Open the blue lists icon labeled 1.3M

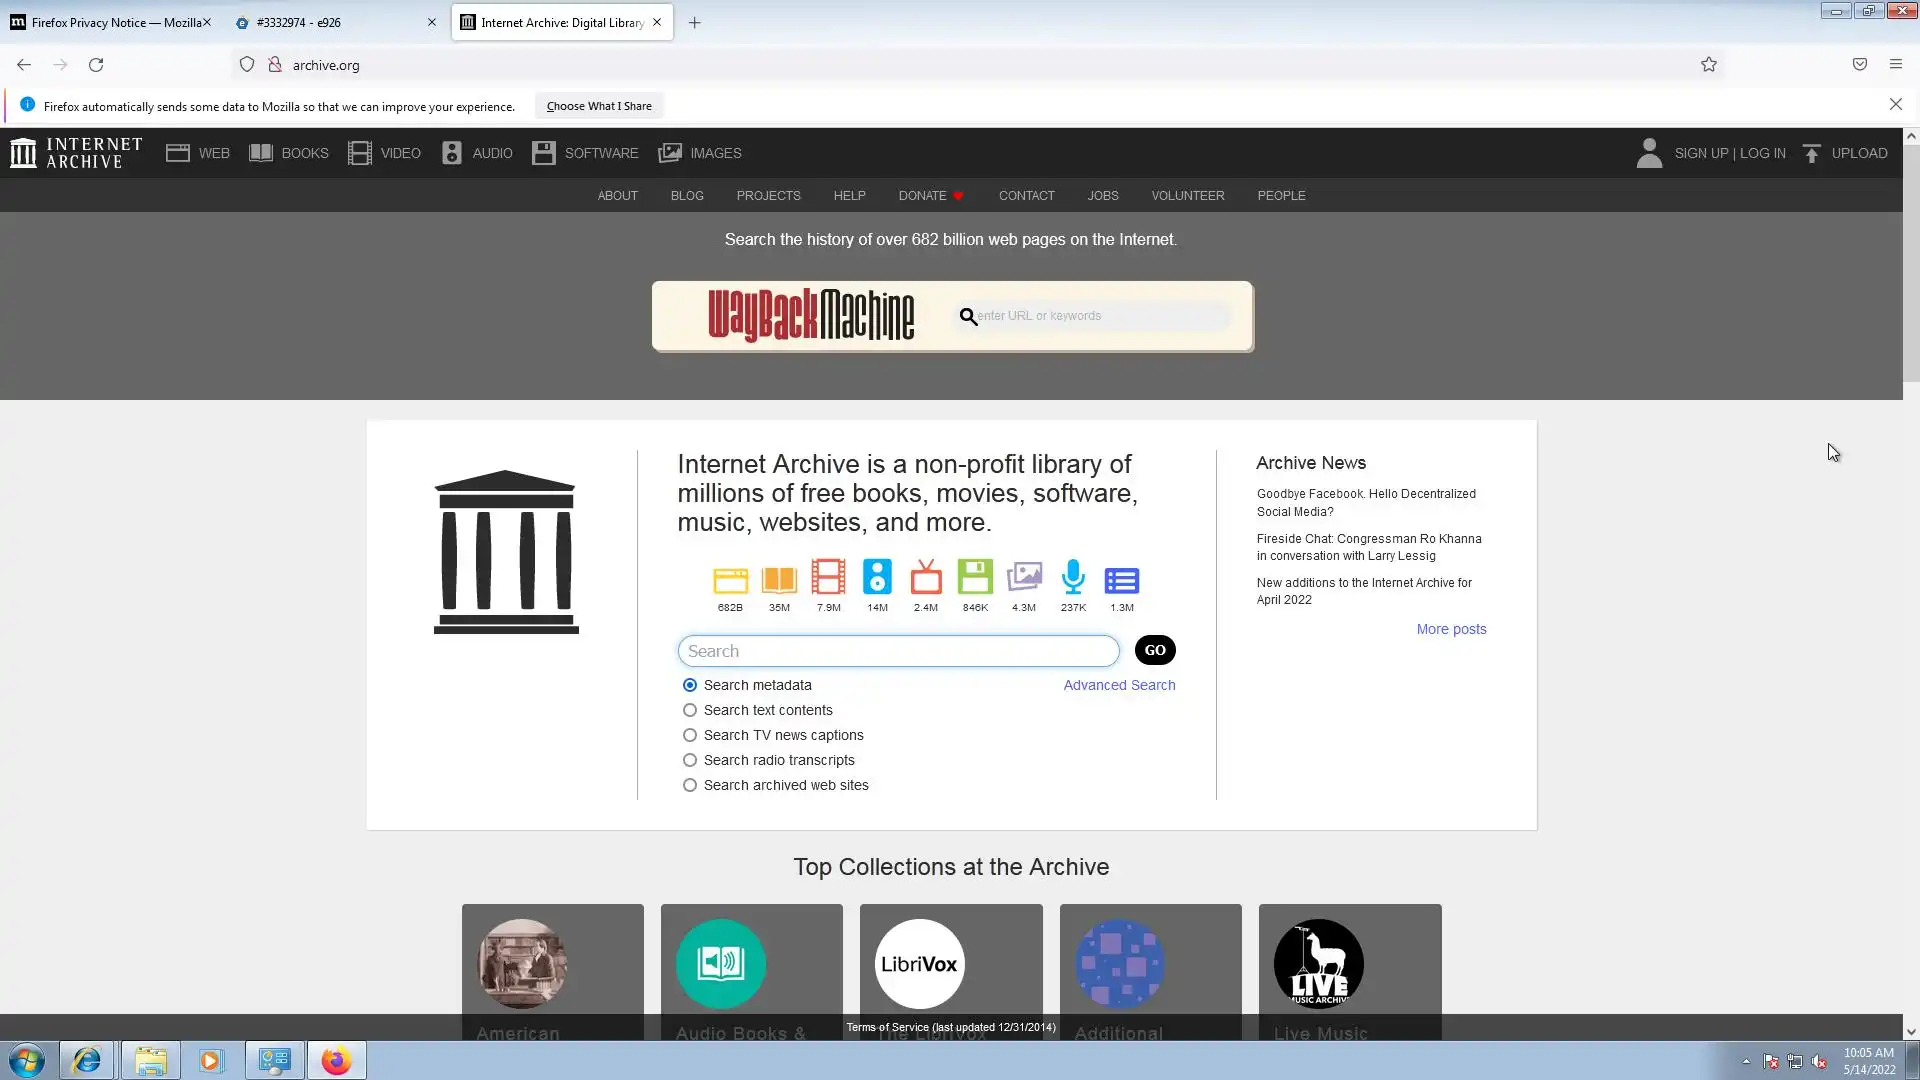(1121, 580)
